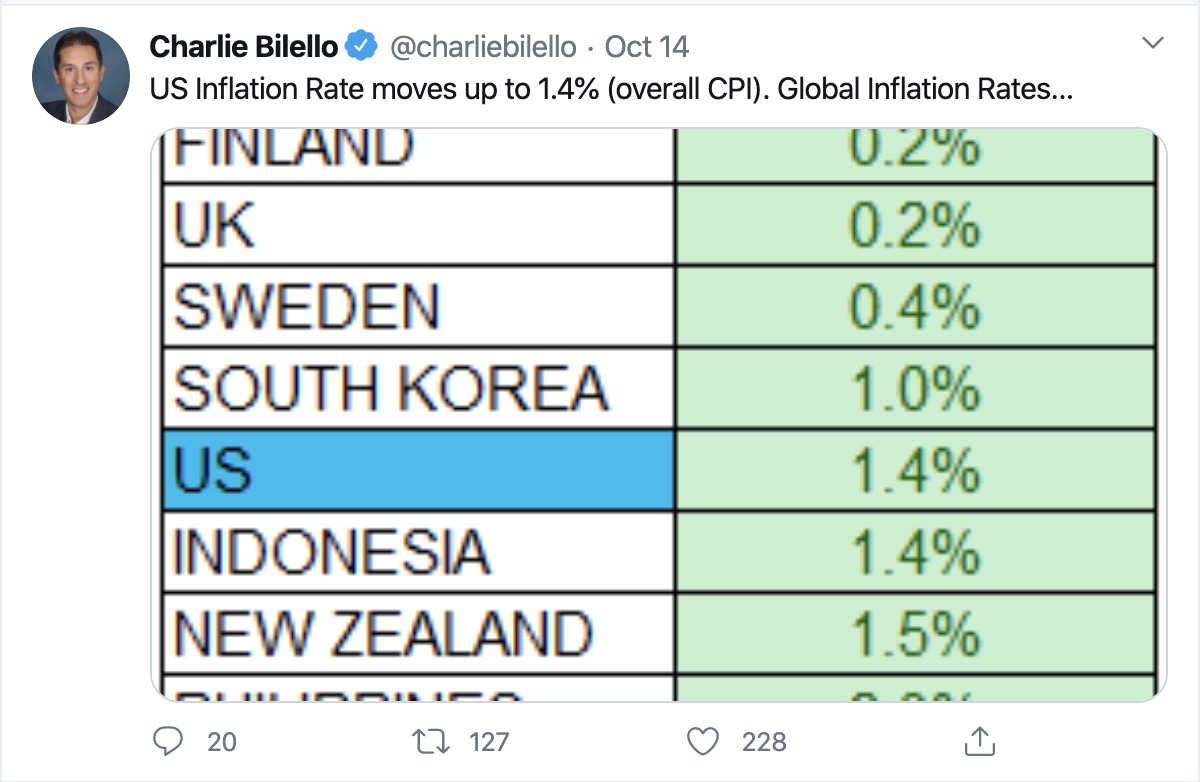Screen dimensions: 1202x782
Task: Click the 127 retweet count
Action: coord(489,742)
